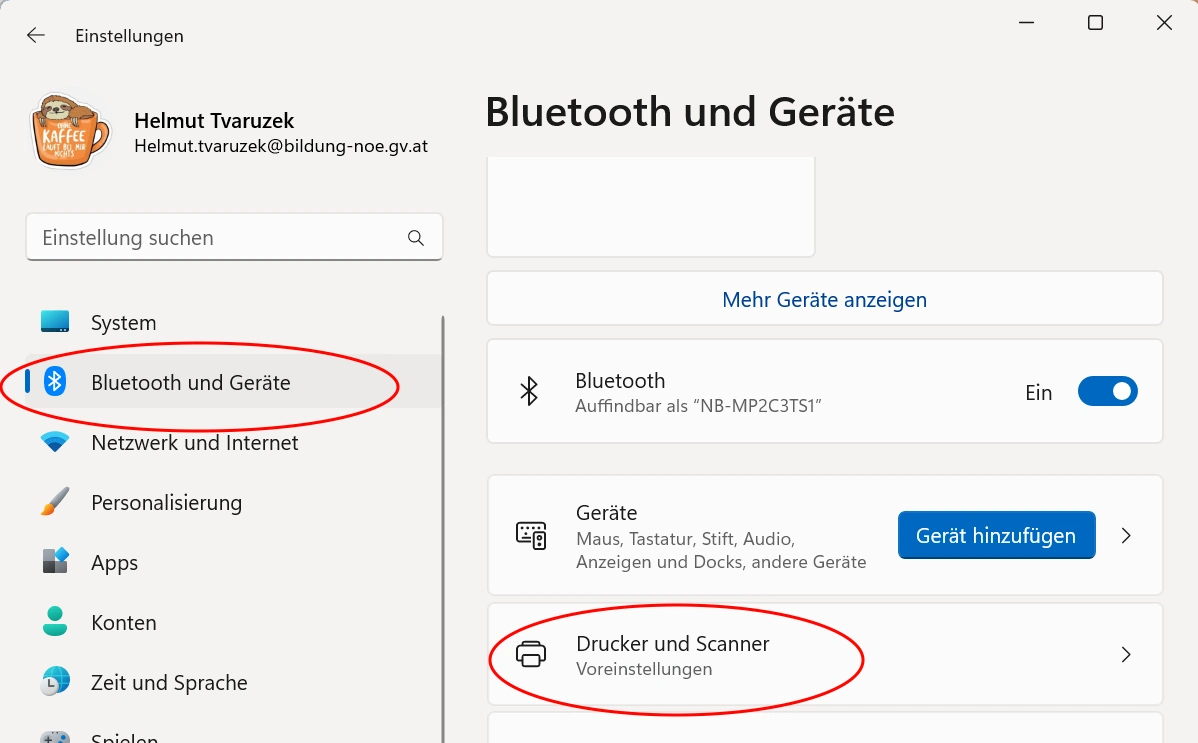
Task: Expand Drucker und Scanner chevron arrow
Action: pos(1126,655)
